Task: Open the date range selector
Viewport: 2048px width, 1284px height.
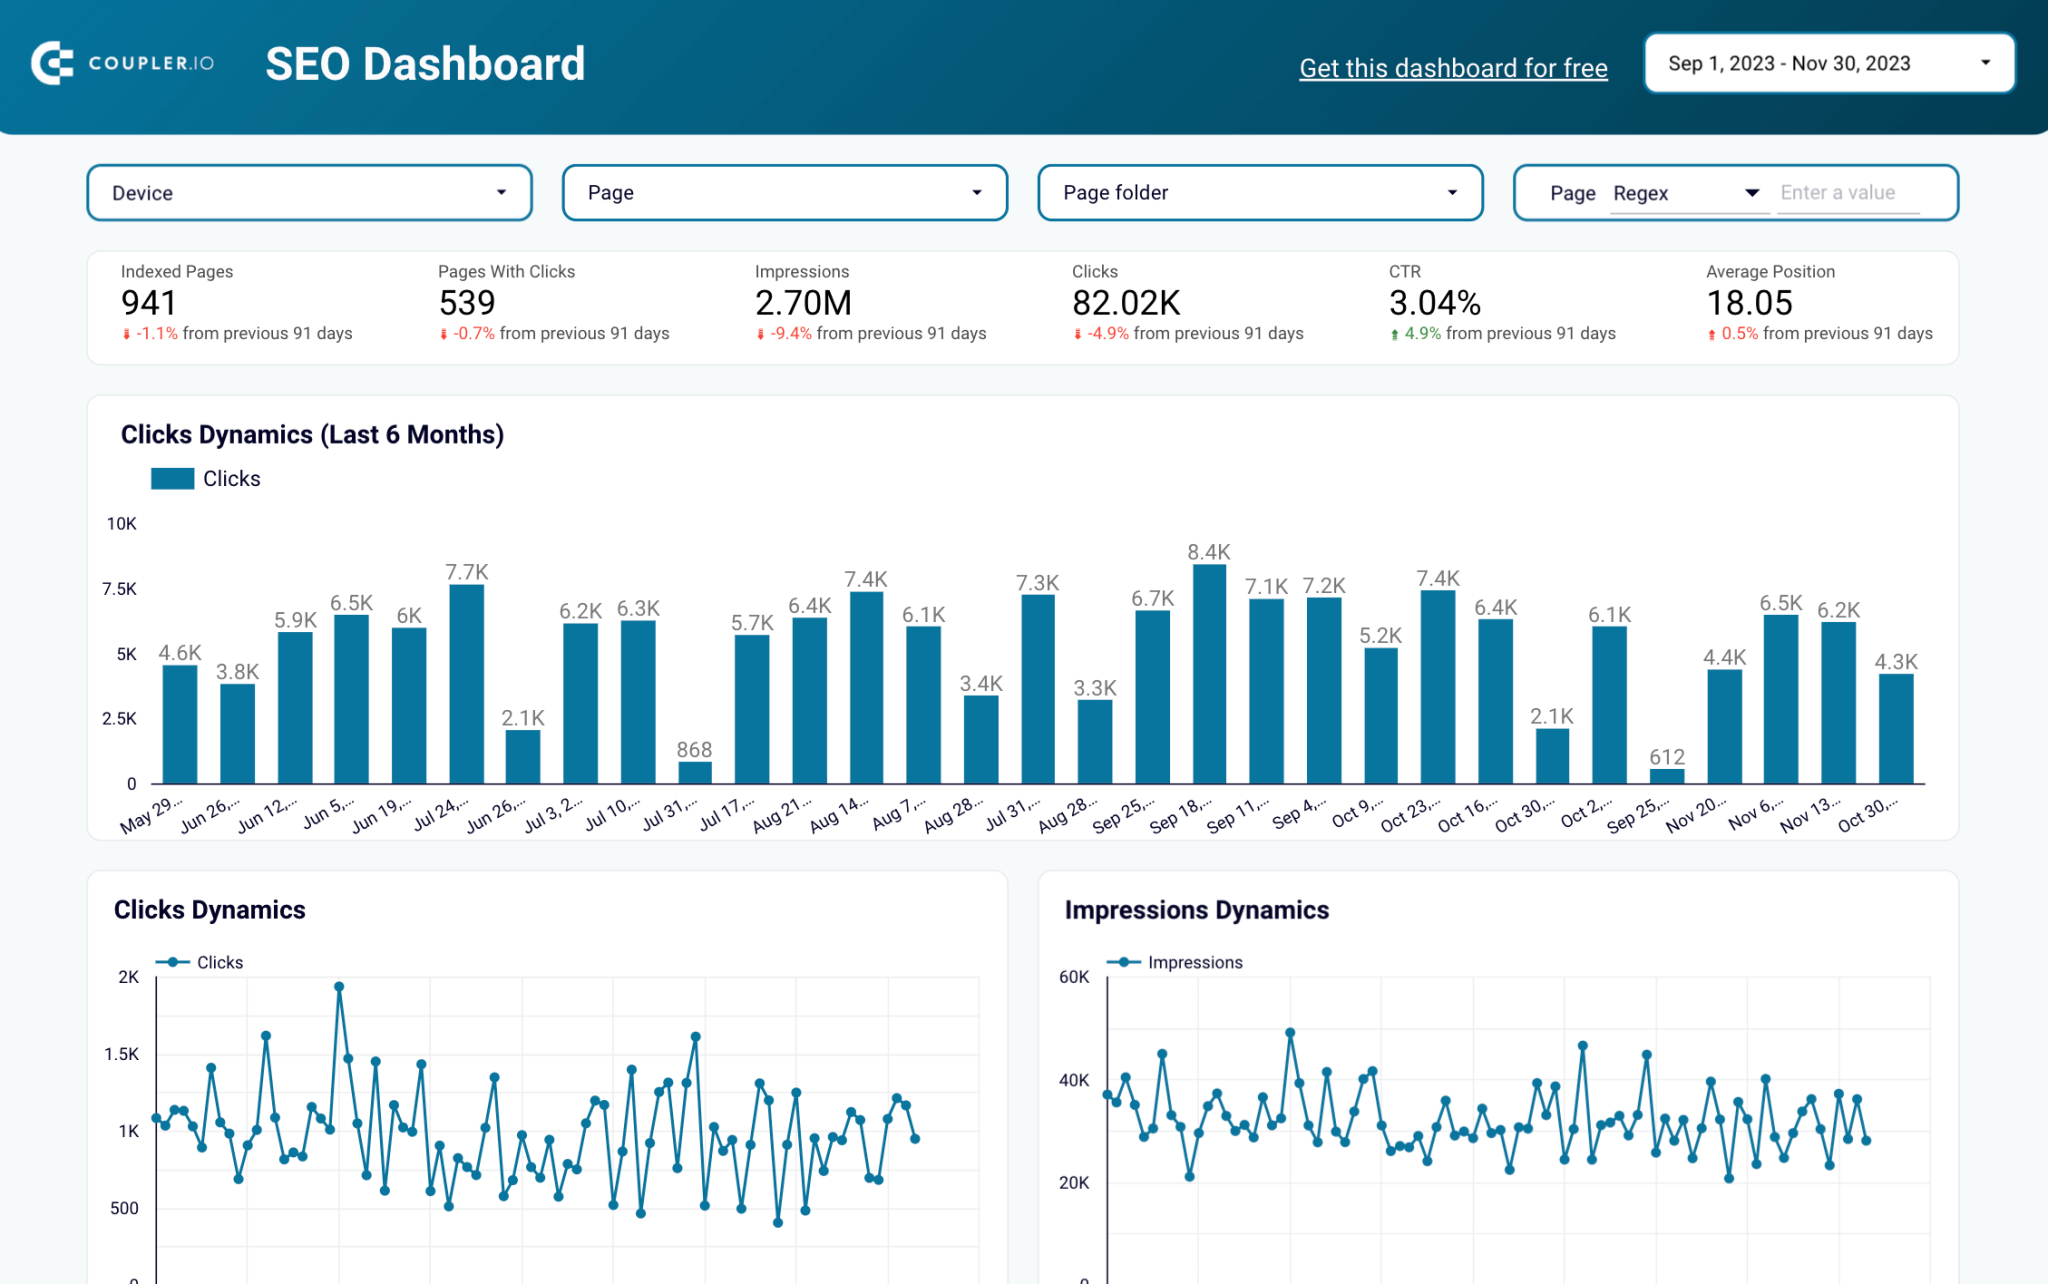Action: (1827, 62)
